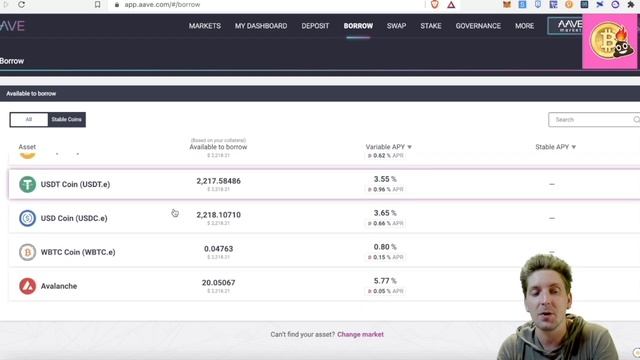Click the Change market link

pos(360,334)
